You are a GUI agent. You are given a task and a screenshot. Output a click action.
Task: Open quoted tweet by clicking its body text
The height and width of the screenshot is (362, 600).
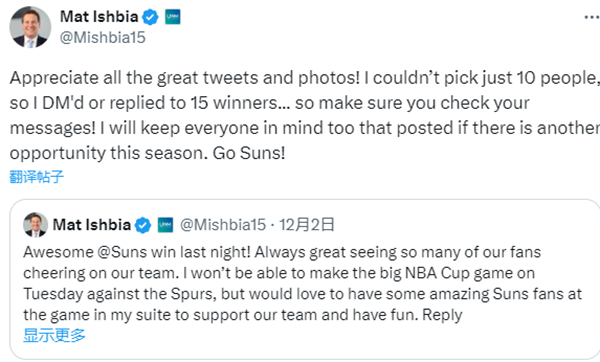pyautogui.click(x=302, y=284)
